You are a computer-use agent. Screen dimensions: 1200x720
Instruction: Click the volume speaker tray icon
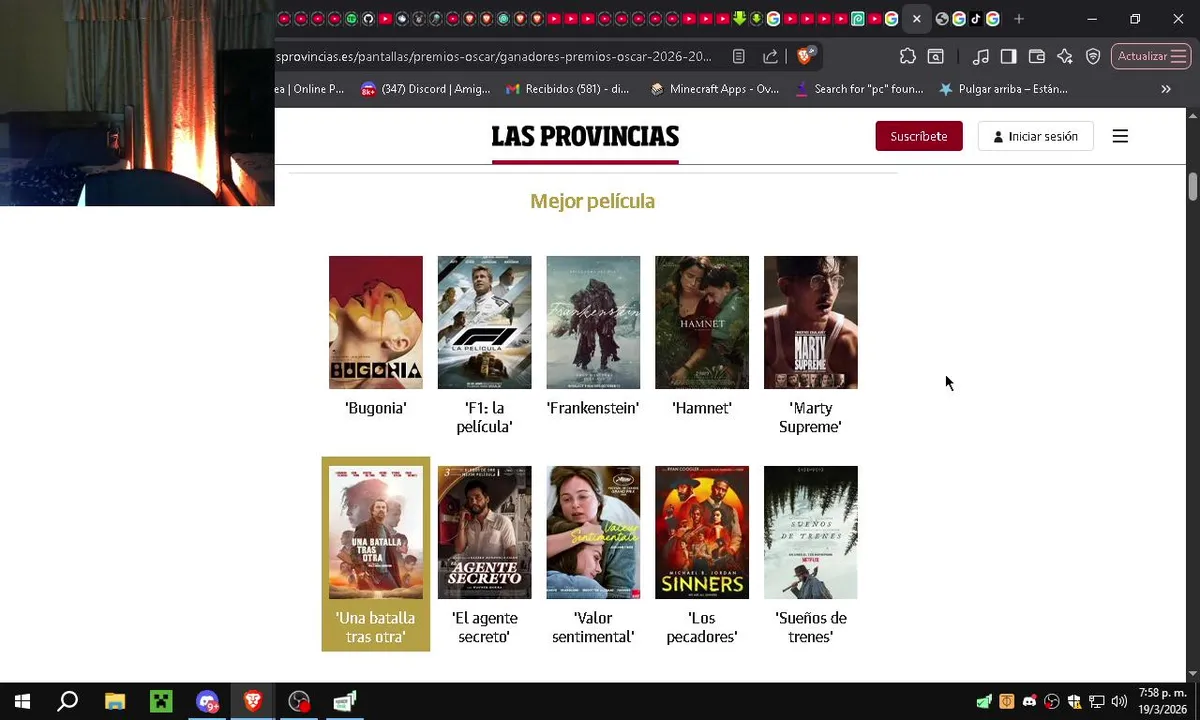click(1119, 702)
